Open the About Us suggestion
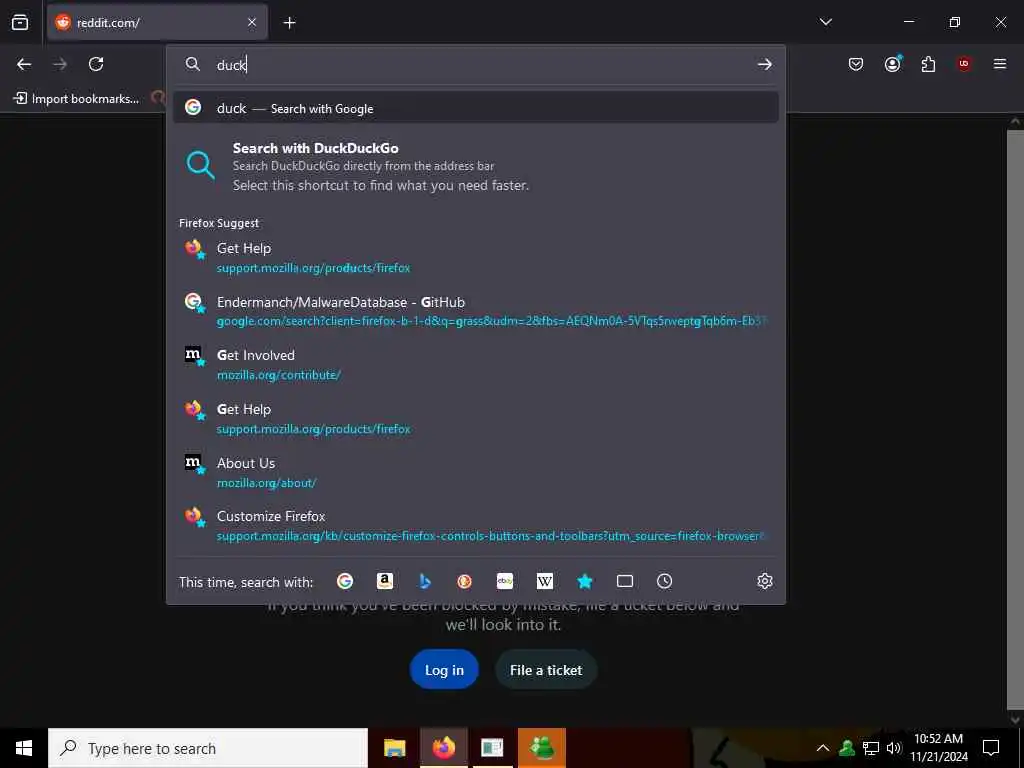The width and height of the screenshot is (1024, 768). (476, 472)
